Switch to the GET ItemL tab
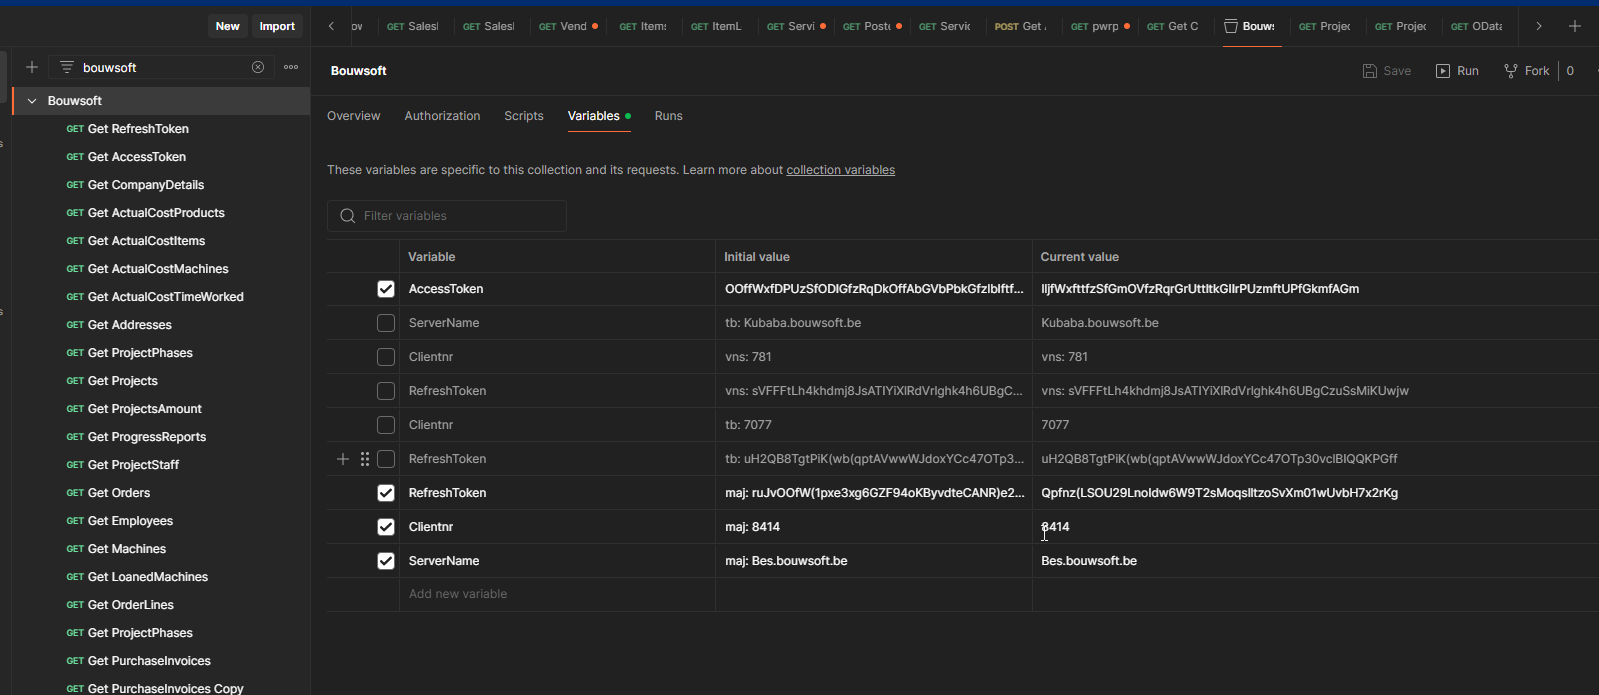This screenshot has width=1599, height=695. (x=718, y=26)
